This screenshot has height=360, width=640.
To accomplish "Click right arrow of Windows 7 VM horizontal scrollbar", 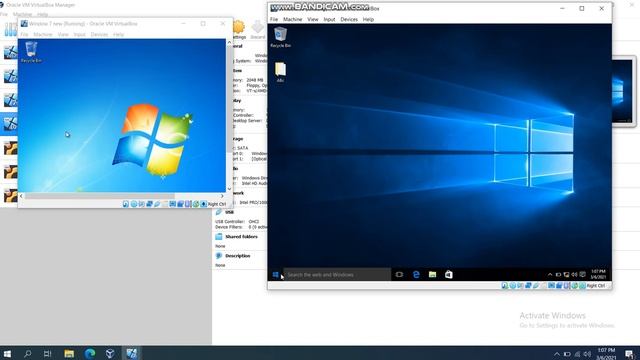I will tap(222, 196).
